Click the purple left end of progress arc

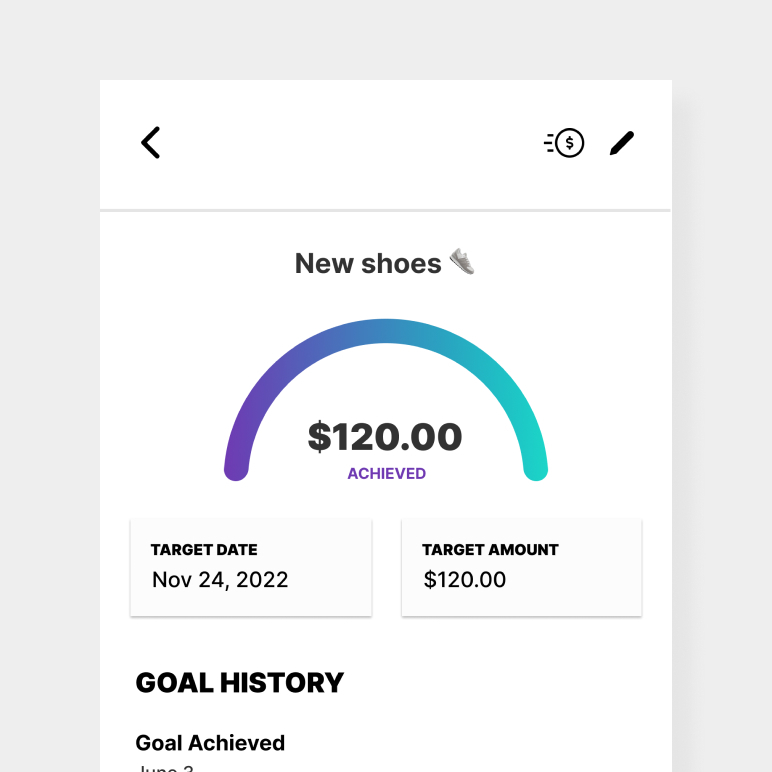236,468
